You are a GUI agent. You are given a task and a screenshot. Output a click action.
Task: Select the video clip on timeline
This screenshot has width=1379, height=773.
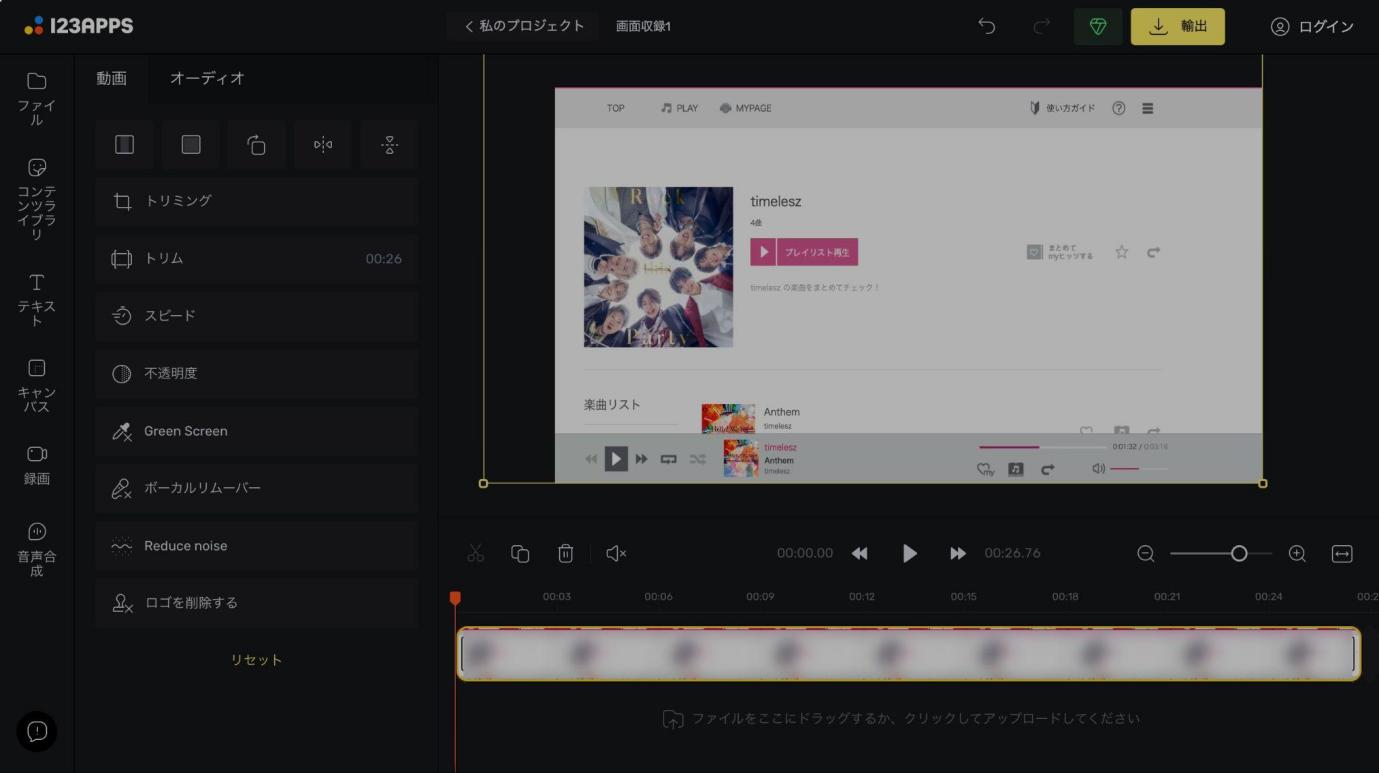coord(908,654)
